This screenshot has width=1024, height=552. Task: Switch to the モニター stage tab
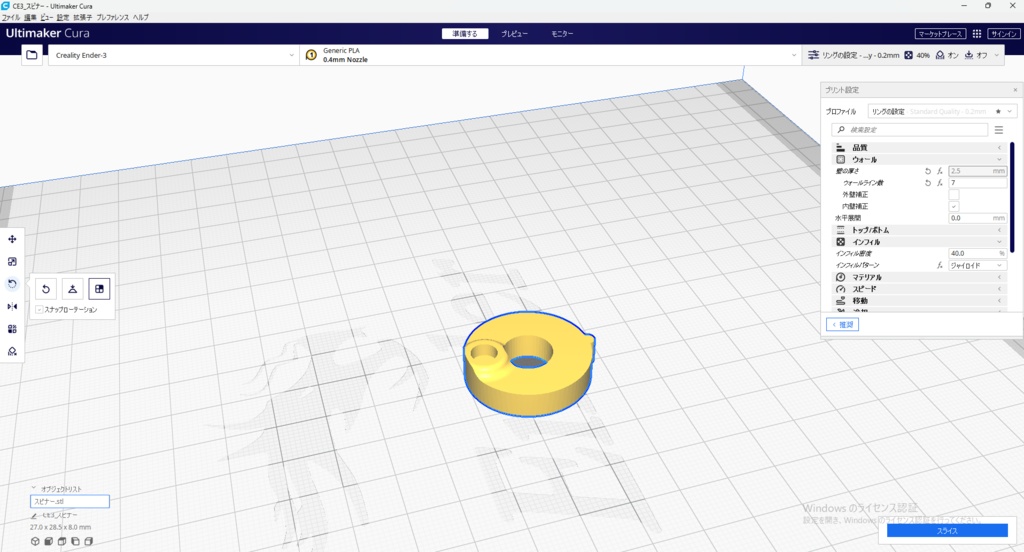tap(562, 33)
